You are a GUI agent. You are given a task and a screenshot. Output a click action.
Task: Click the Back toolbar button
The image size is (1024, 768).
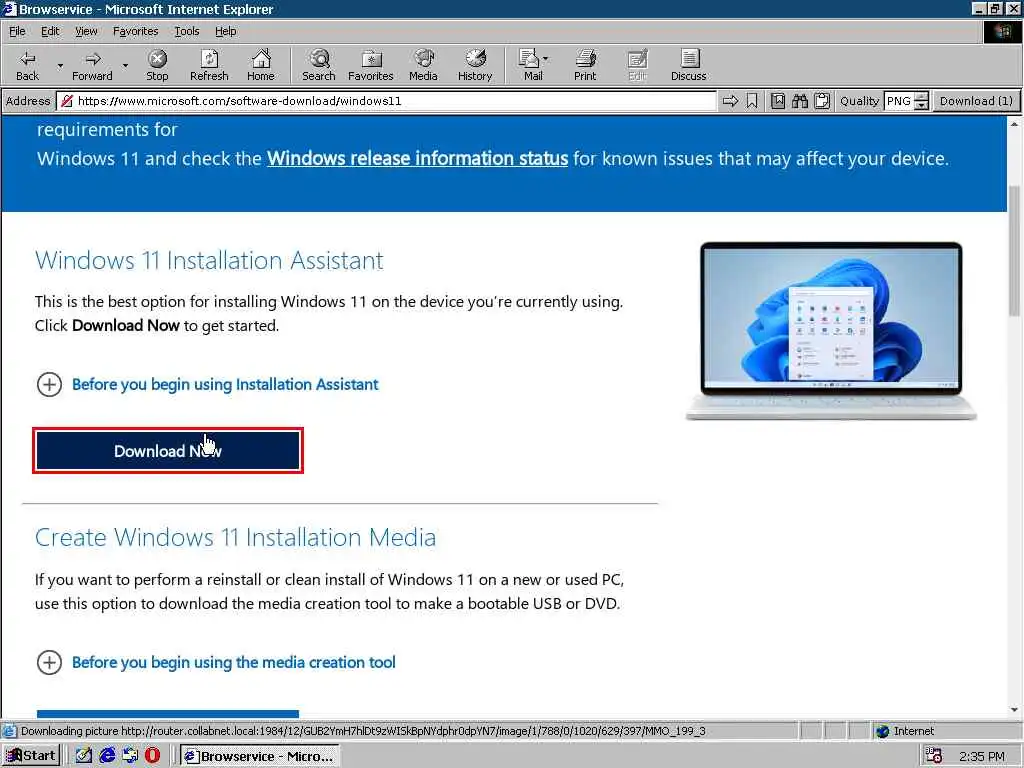27,65
